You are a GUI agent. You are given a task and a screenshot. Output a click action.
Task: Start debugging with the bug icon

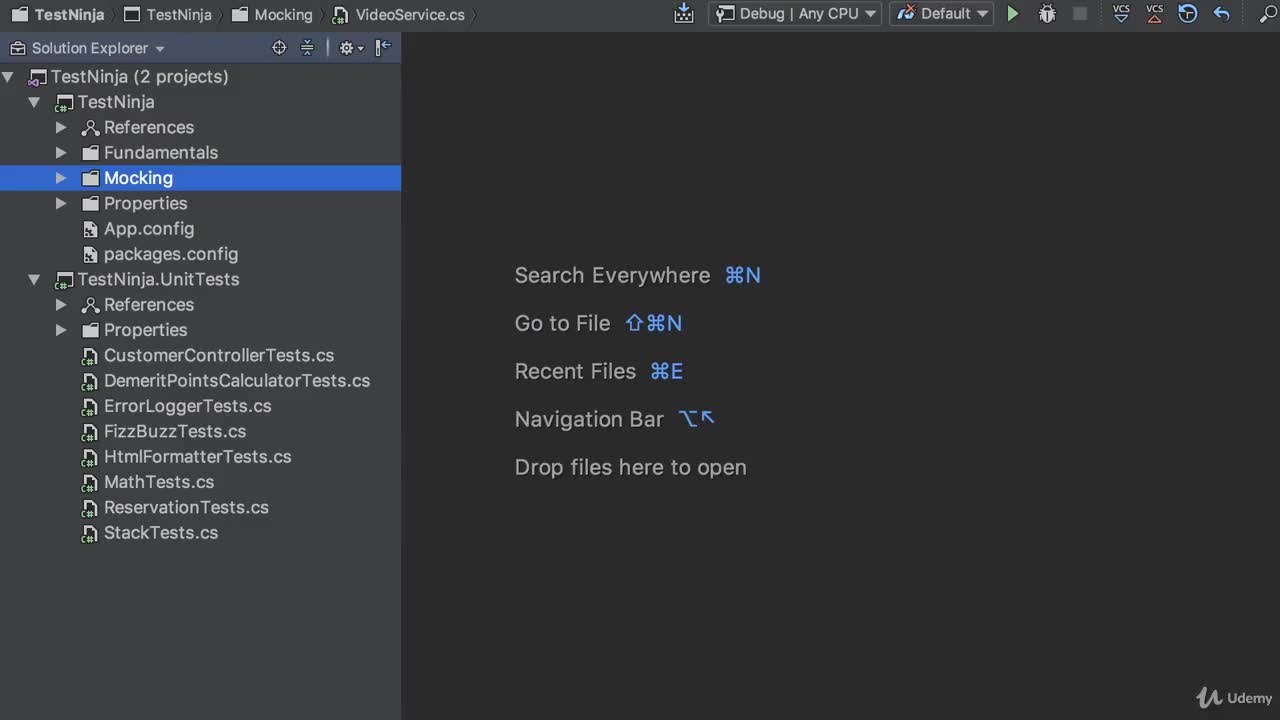coord(1047,14)
